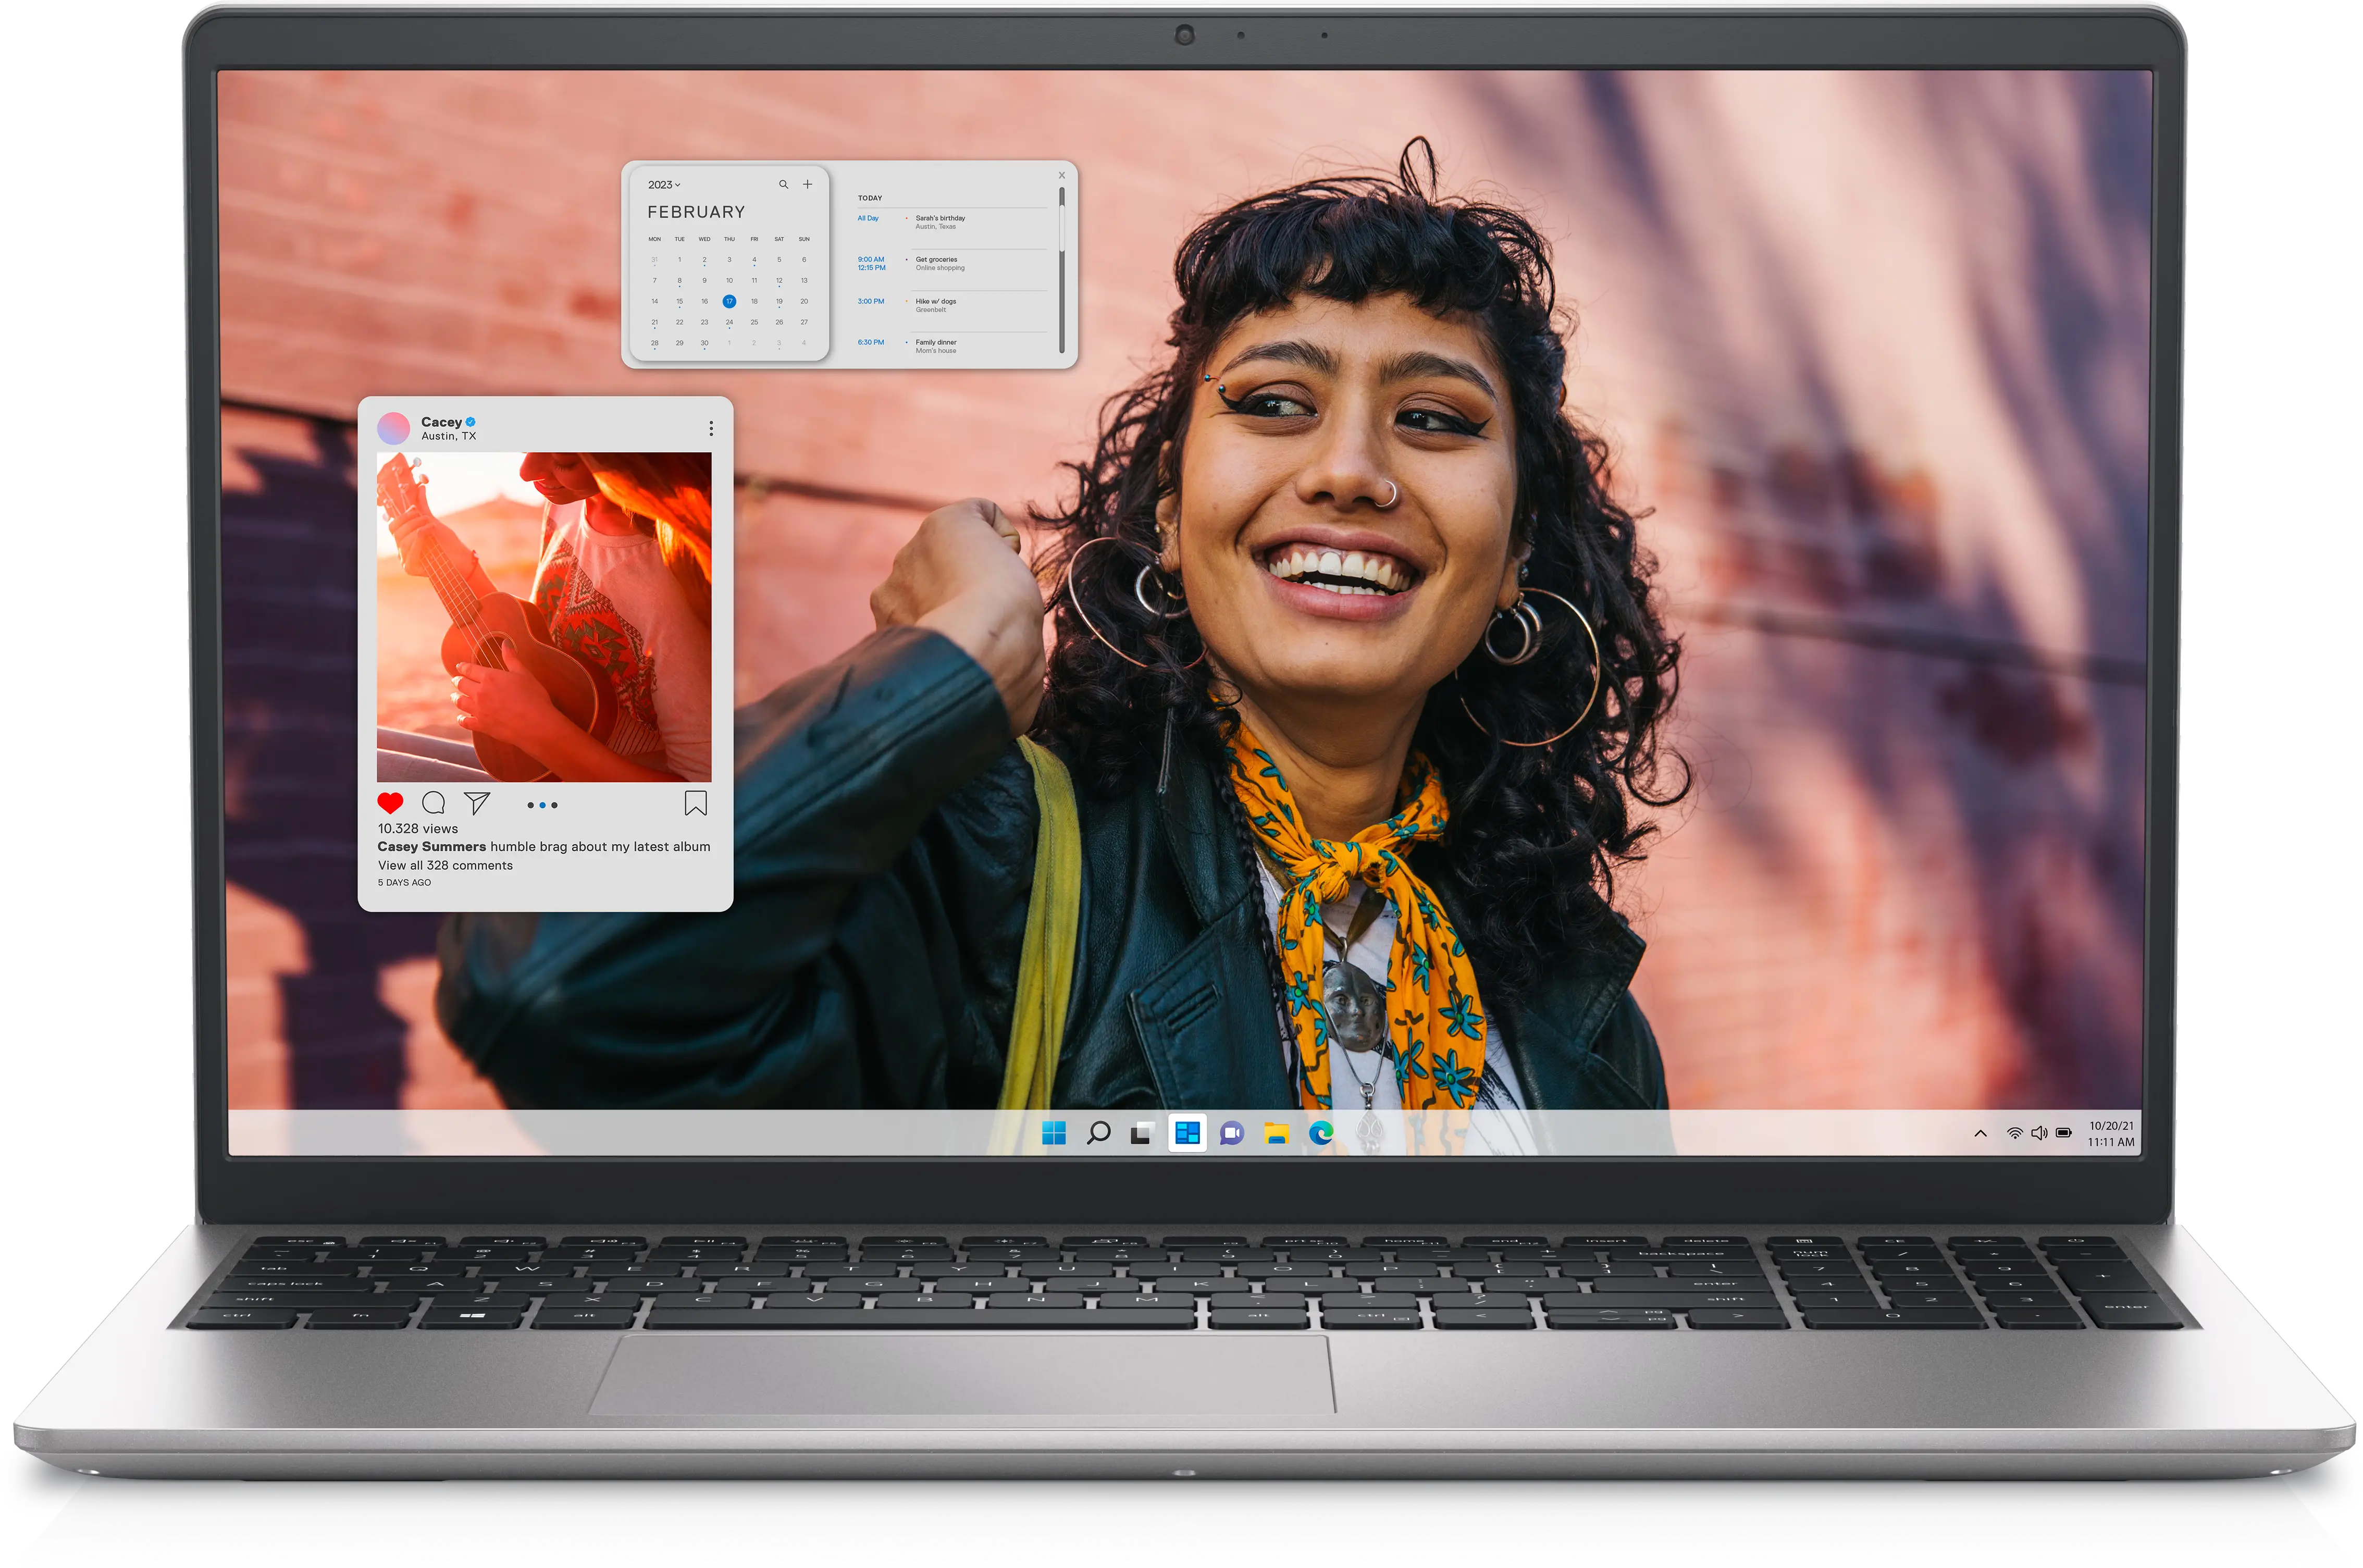Select date 15 in the calendar
Image resolution: width=2363 pixels, height=1568 pixels.
pos(679,301)
